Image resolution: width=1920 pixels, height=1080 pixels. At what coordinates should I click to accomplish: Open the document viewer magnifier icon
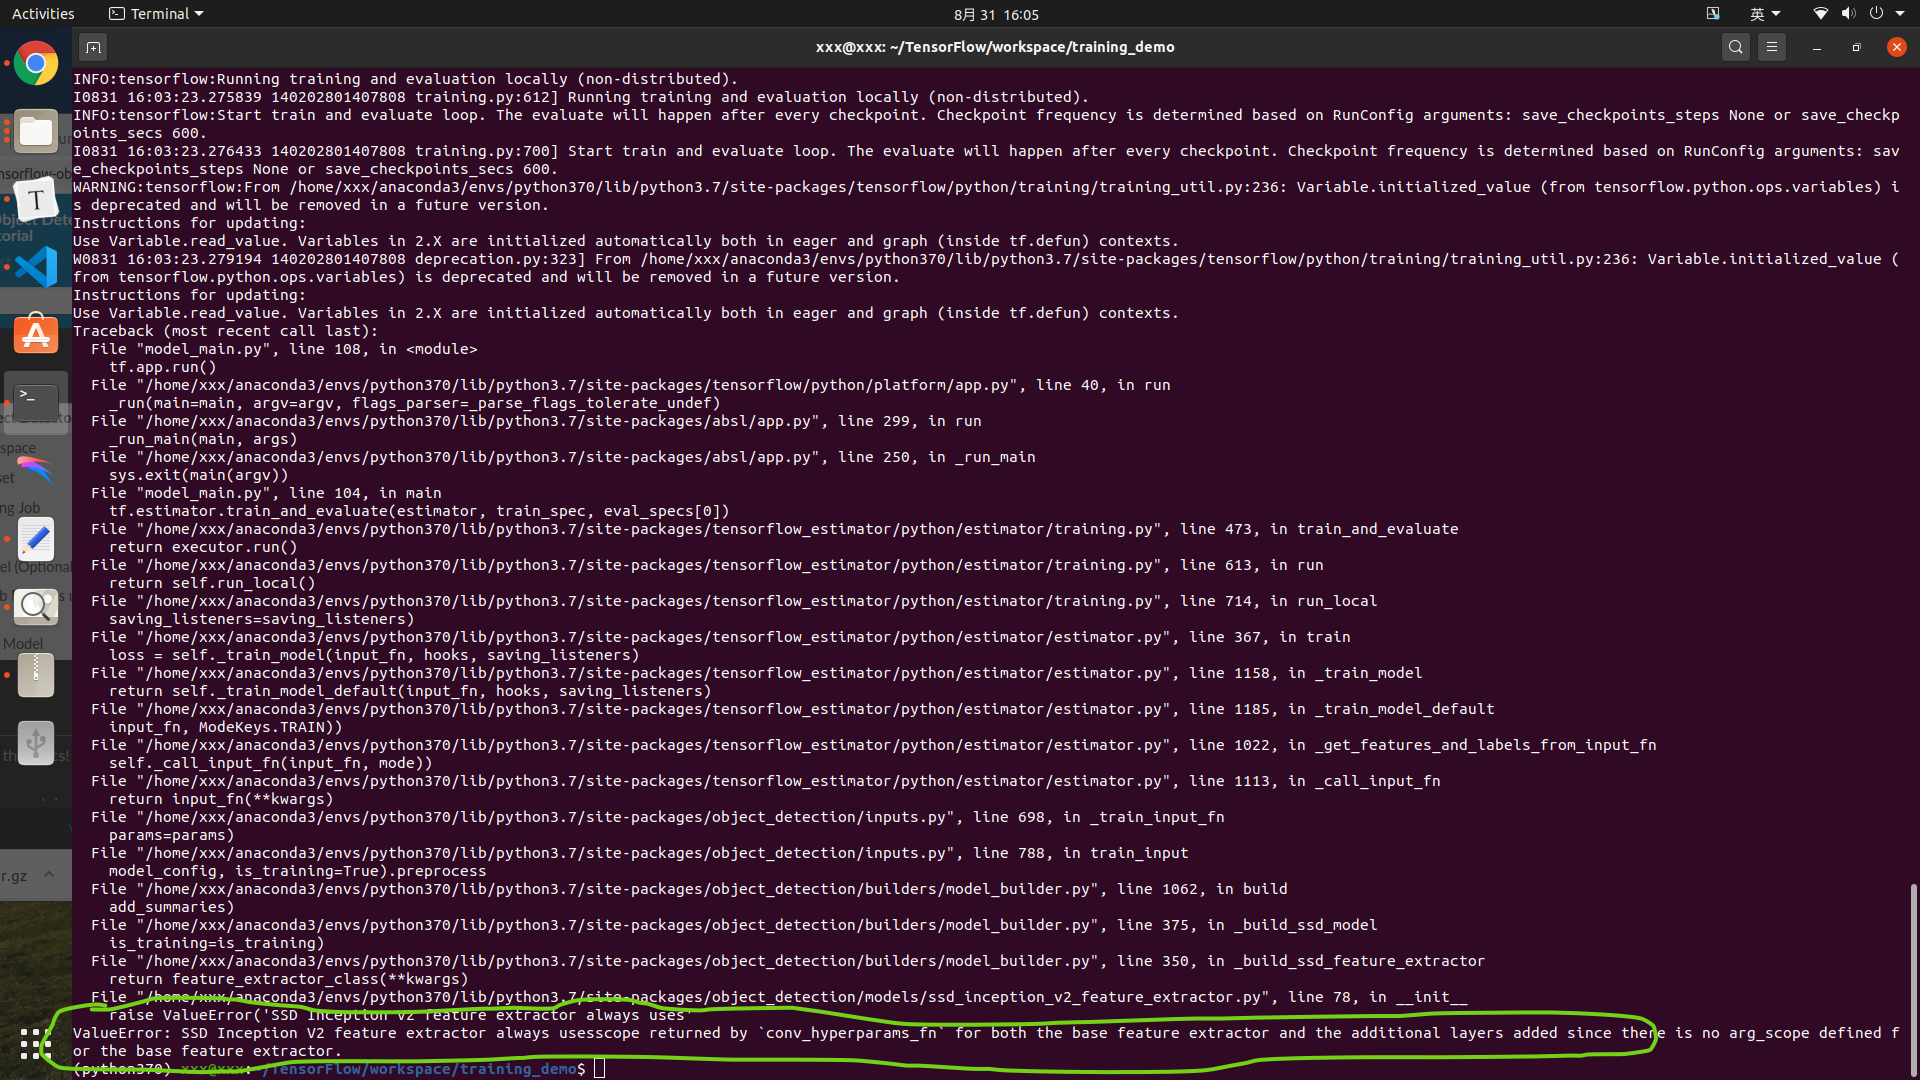pyautogui.click(x=36, y=606)
